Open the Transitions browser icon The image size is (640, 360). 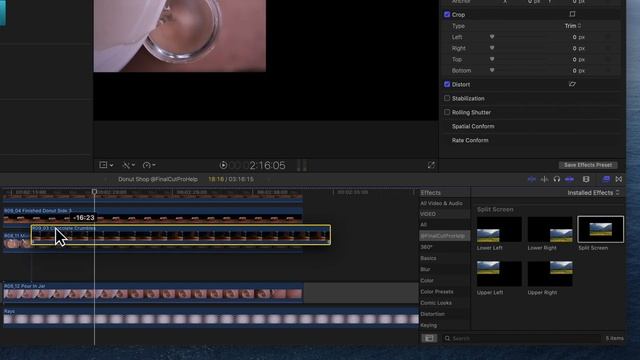coord(619,179)
